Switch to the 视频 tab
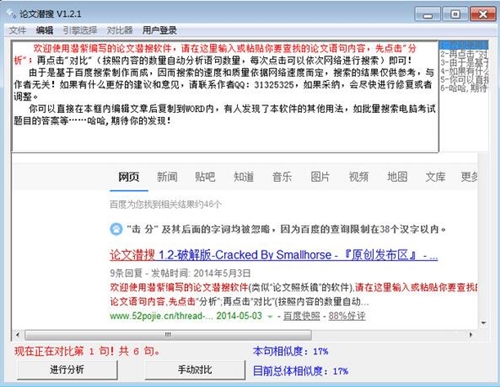Screen dimensions: 500x387 point(359,177)
